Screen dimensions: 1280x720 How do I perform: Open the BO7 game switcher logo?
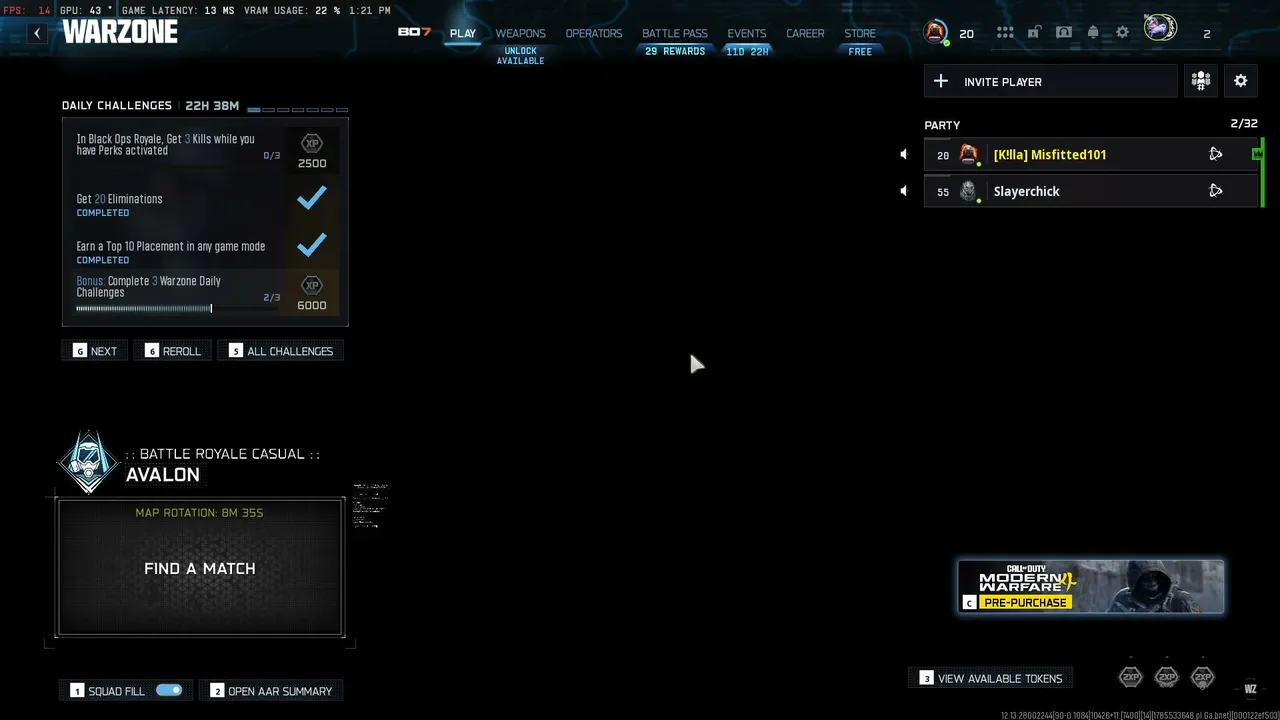(x=414, y=32)
